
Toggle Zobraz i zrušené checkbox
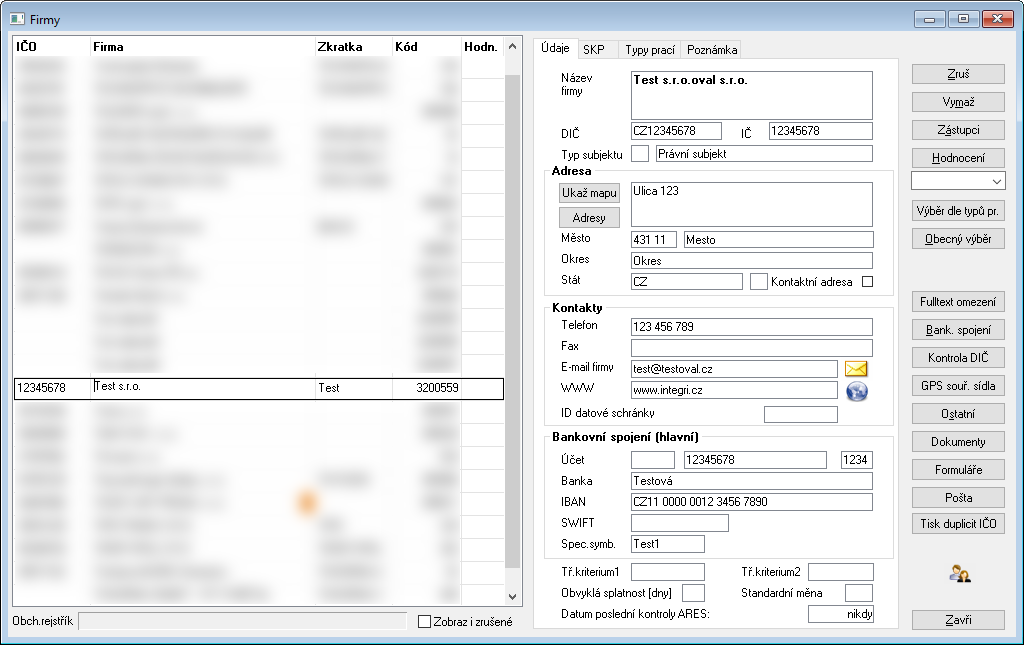pos(424,621)
